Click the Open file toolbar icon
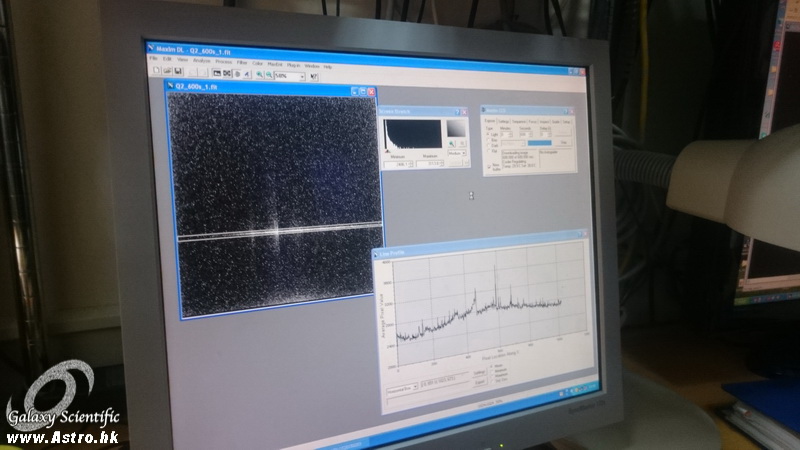Screen dimensions: 800x450 pos(167,71)
